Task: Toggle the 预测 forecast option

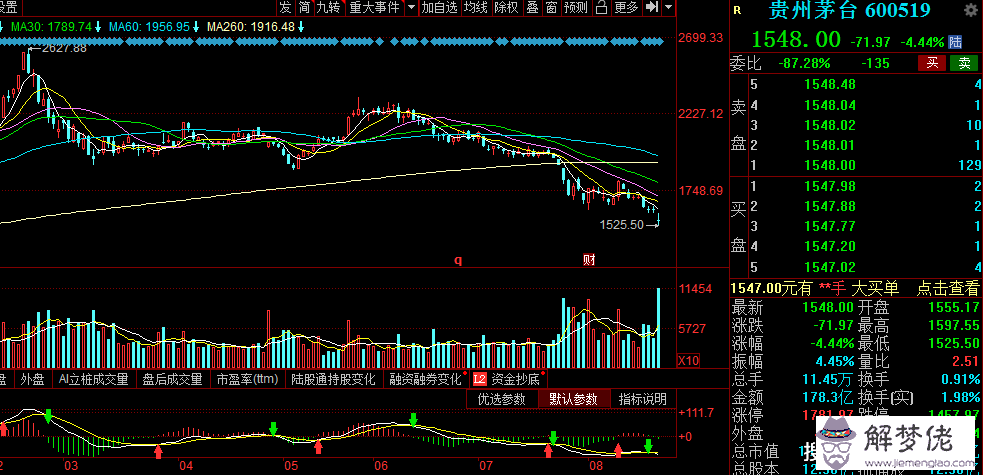Action: (x=576, y=8)
